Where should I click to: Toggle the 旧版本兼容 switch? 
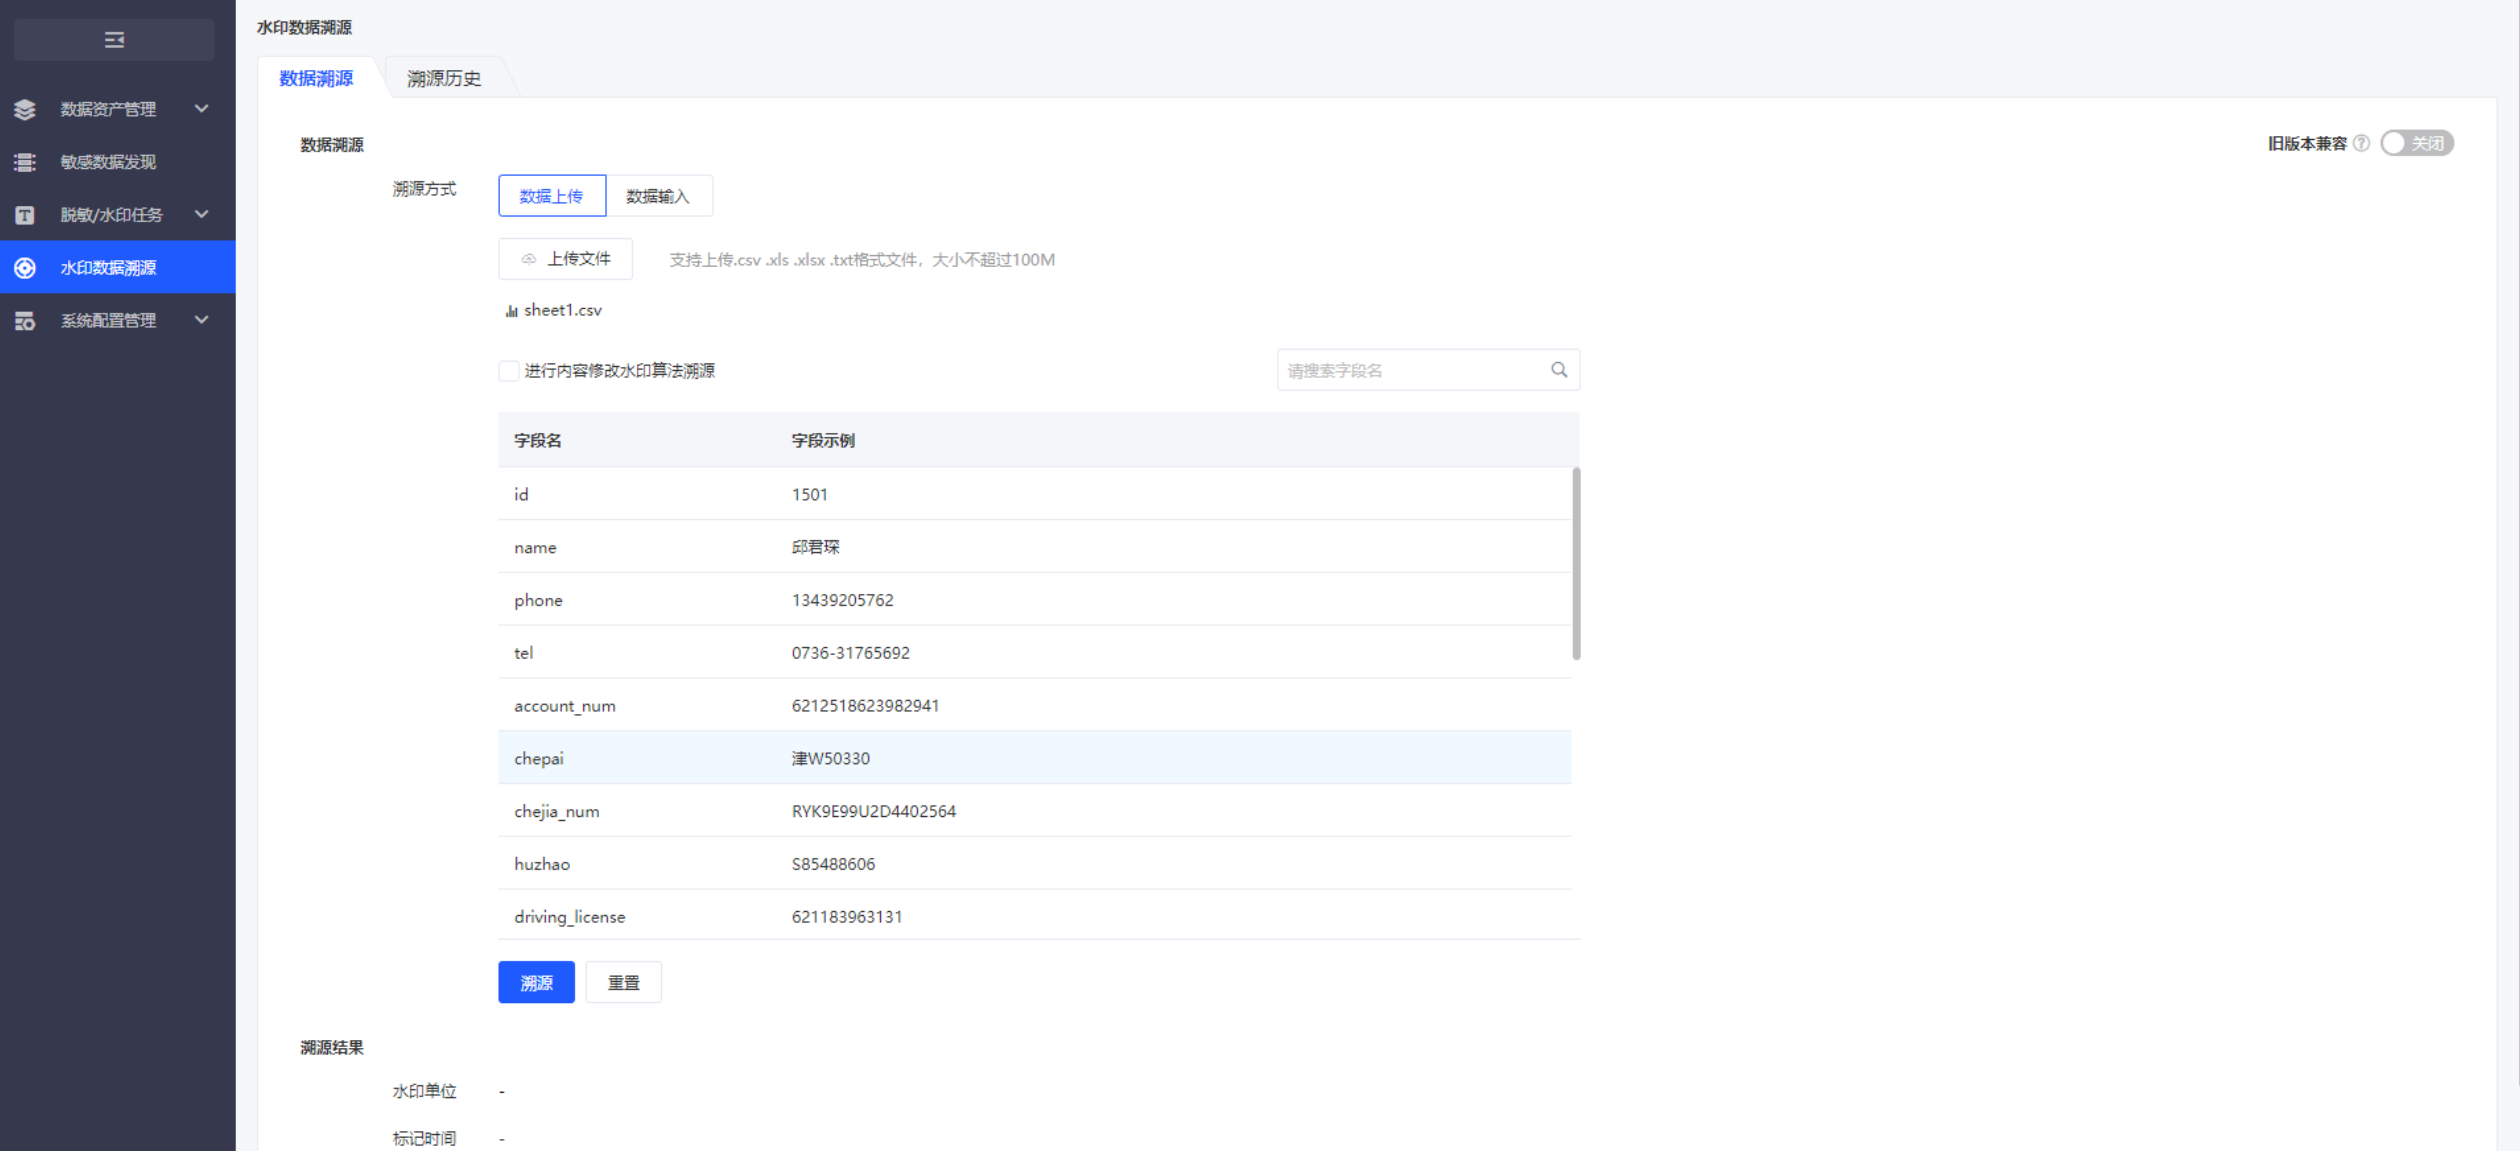pos(2416,143)
